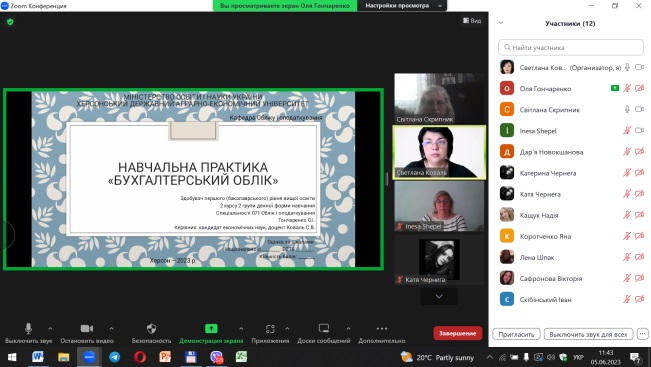
Task: Open Telegram from the Windows taskbar
Action: pyautogui.click(x=115, y=357)
